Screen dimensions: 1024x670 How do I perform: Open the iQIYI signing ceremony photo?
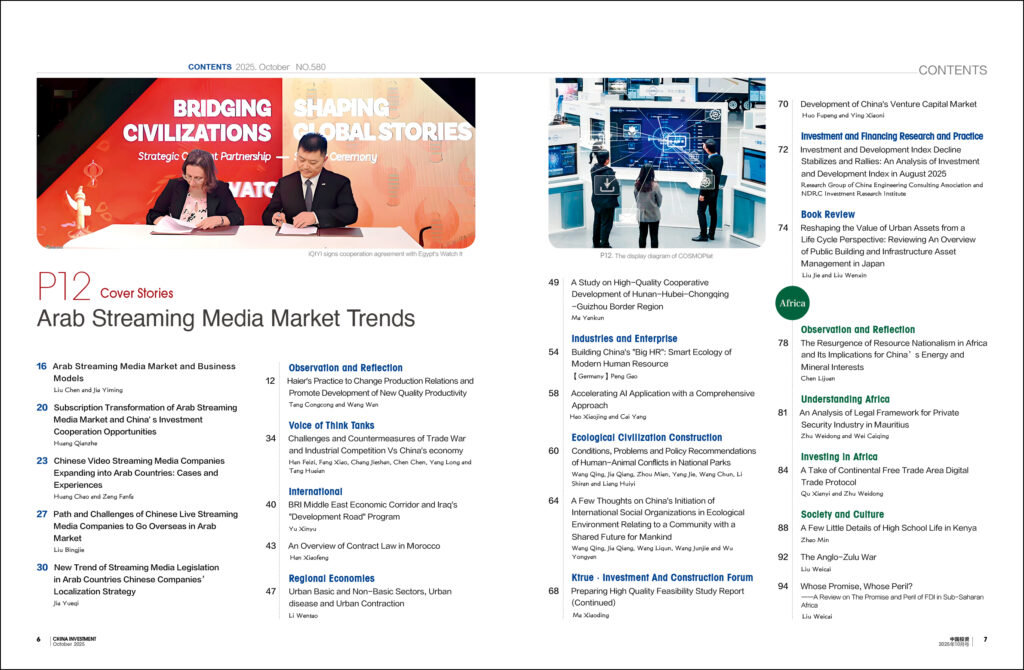[256, 162]
